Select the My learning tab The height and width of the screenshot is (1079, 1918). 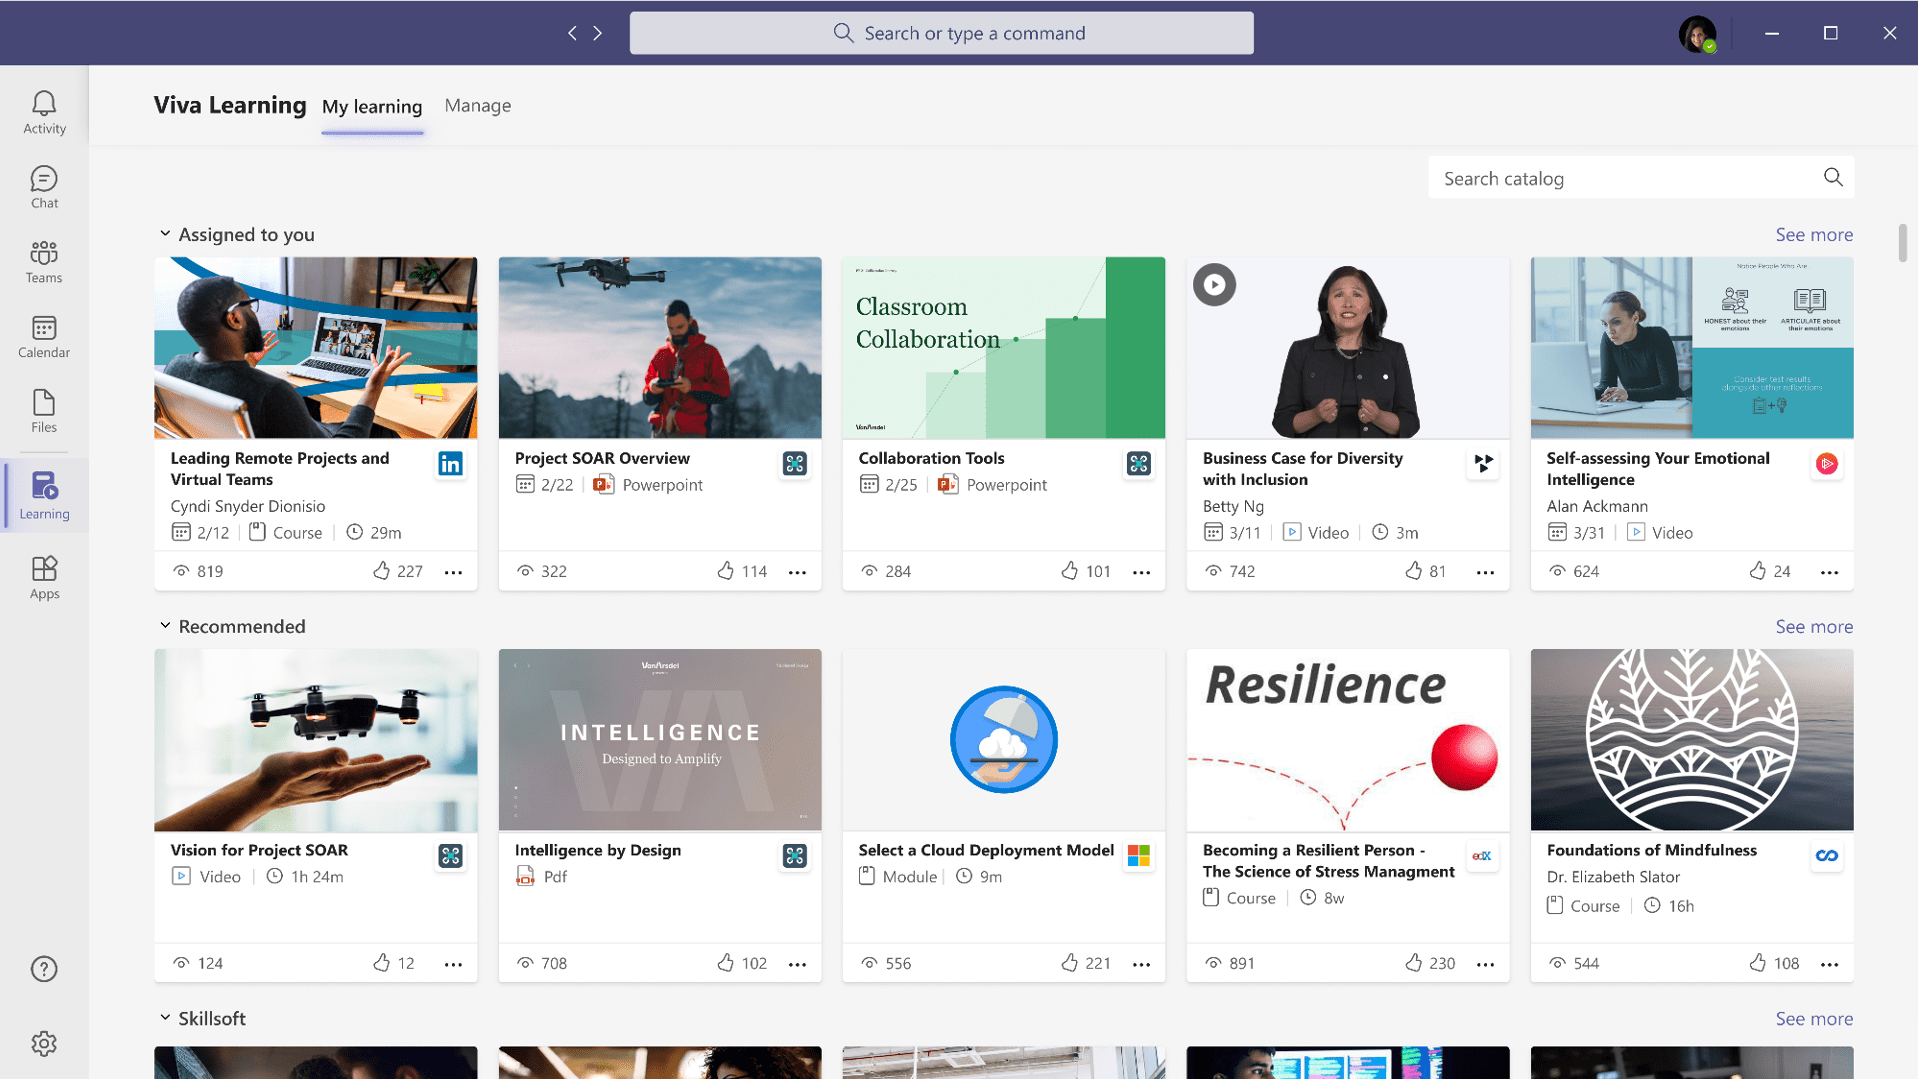pyautogui.click(x=372, y=106)
